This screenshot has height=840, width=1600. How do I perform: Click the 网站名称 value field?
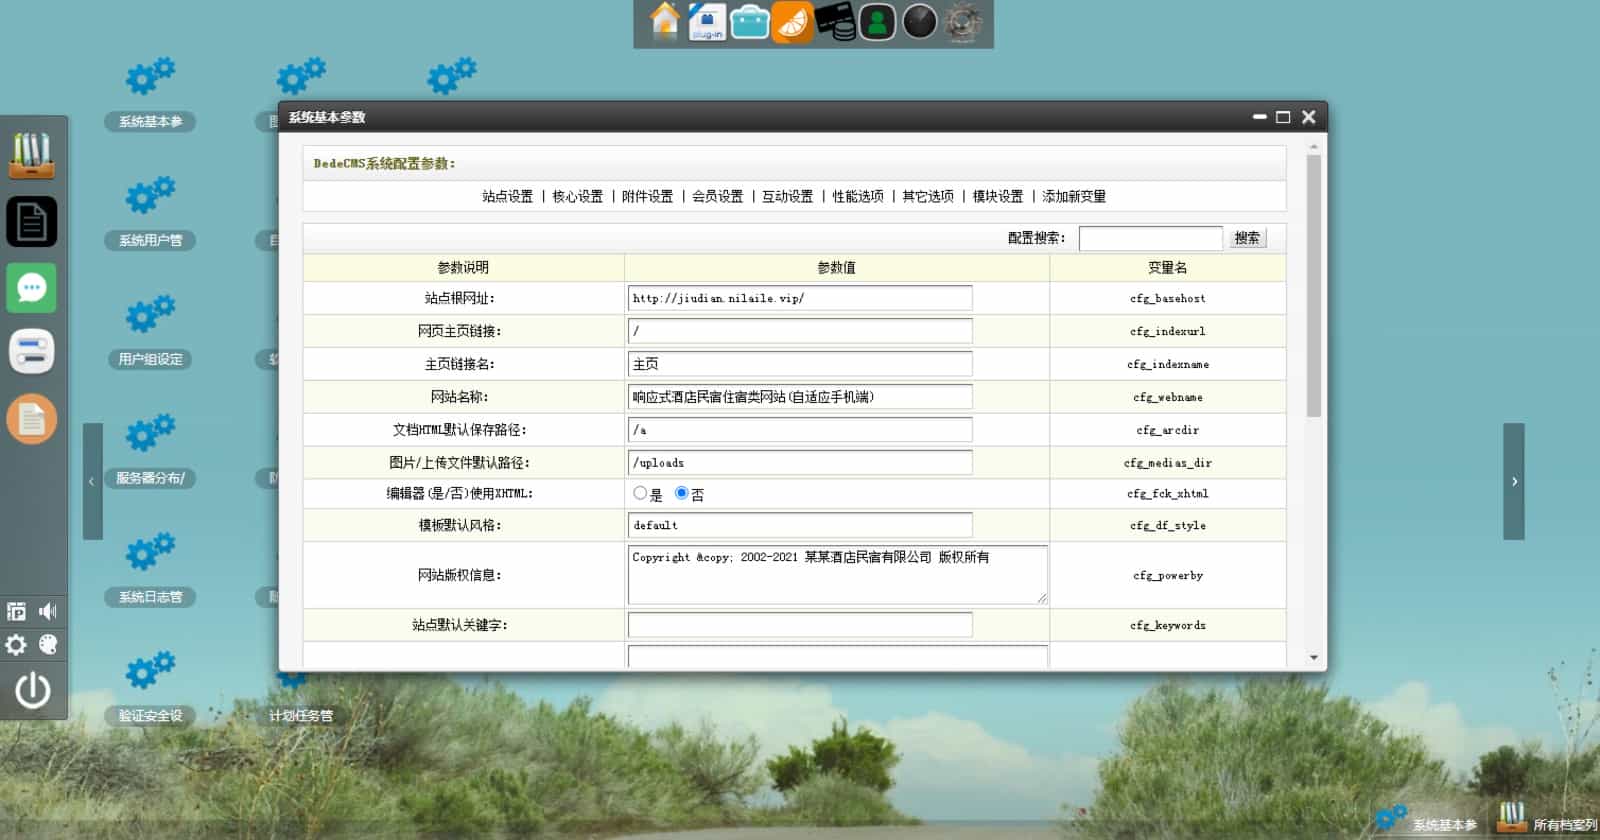point(800,397)
